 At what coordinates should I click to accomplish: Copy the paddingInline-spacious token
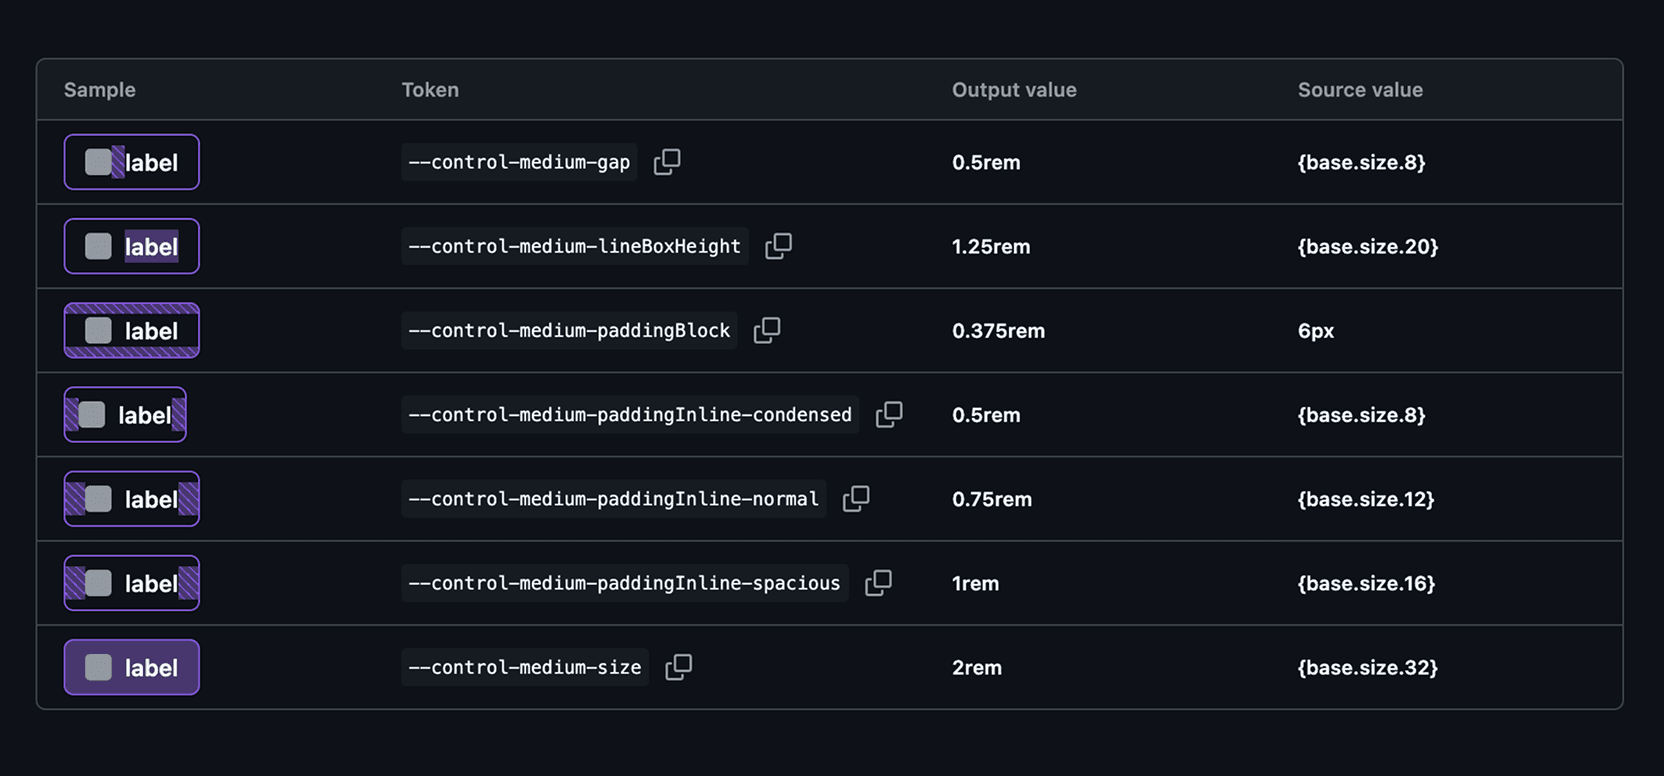(x=878, y=582)
